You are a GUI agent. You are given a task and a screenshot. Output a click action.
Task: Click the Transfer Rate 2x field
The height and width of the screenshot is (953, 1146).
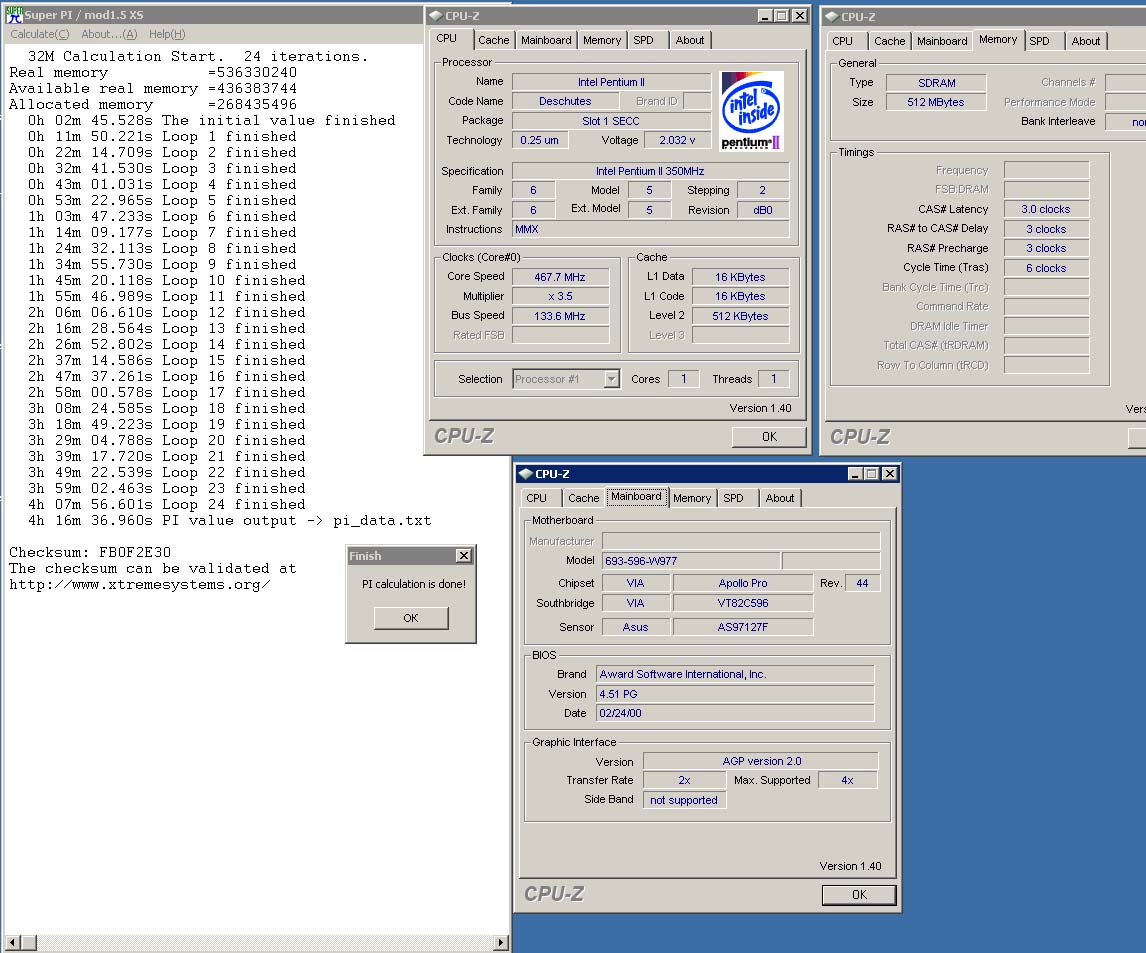684,780
